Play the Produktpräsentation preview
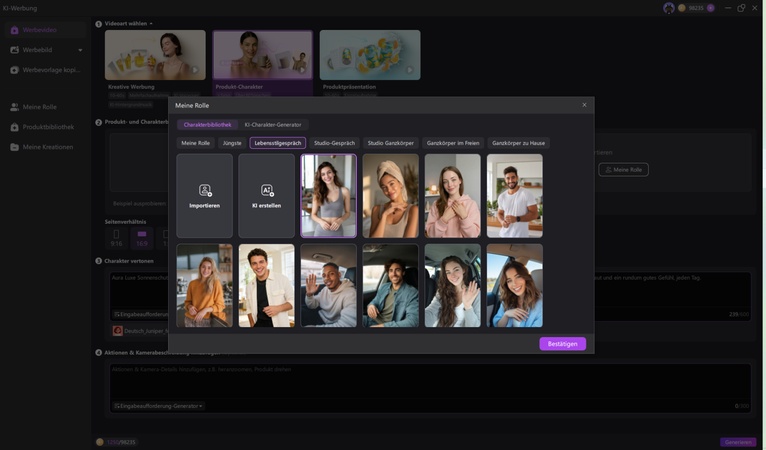 tap(409, 70)
